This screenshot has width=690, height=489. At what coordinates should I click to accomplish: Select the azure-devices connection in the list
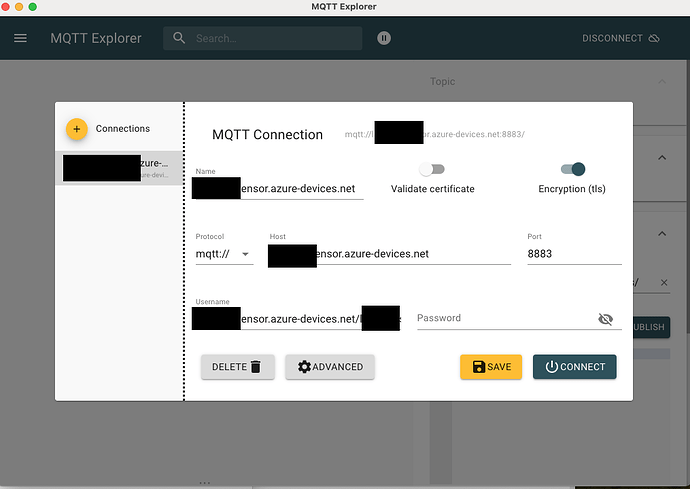click(x=120, y=168)
